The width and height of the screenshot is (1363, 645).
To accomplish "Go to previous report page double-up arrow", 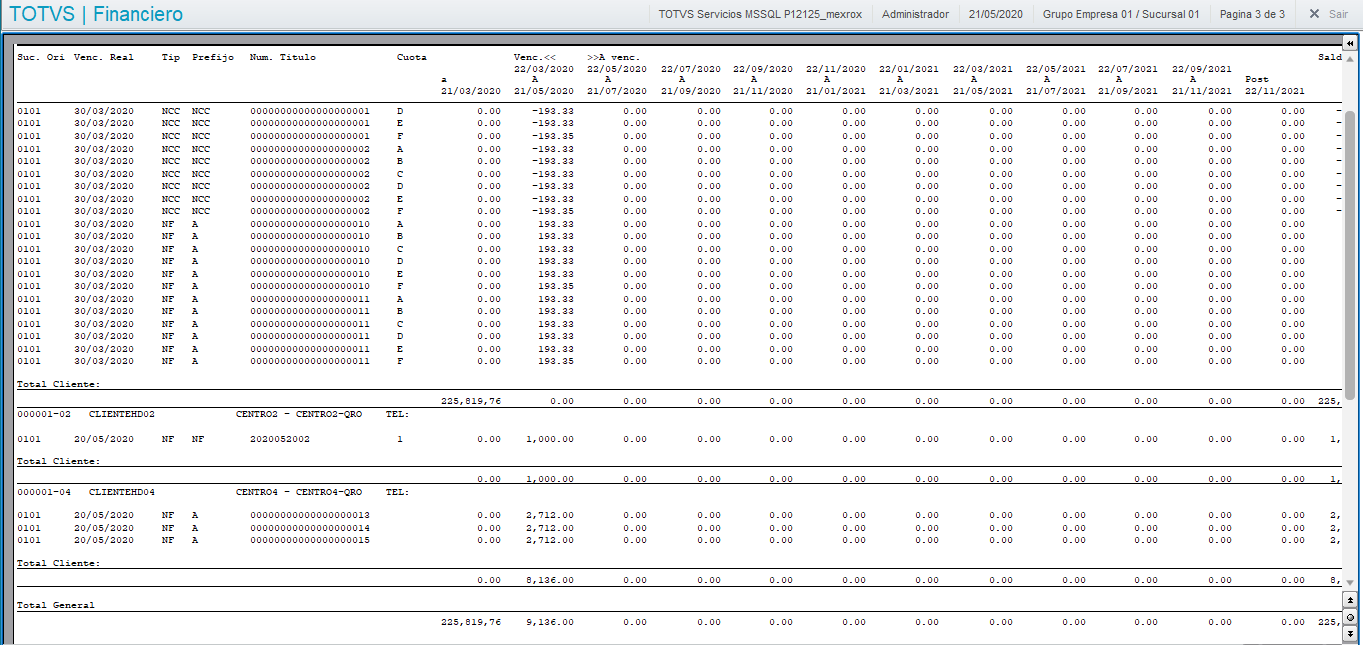I will pyautogui.click(x=1350, y=600).
